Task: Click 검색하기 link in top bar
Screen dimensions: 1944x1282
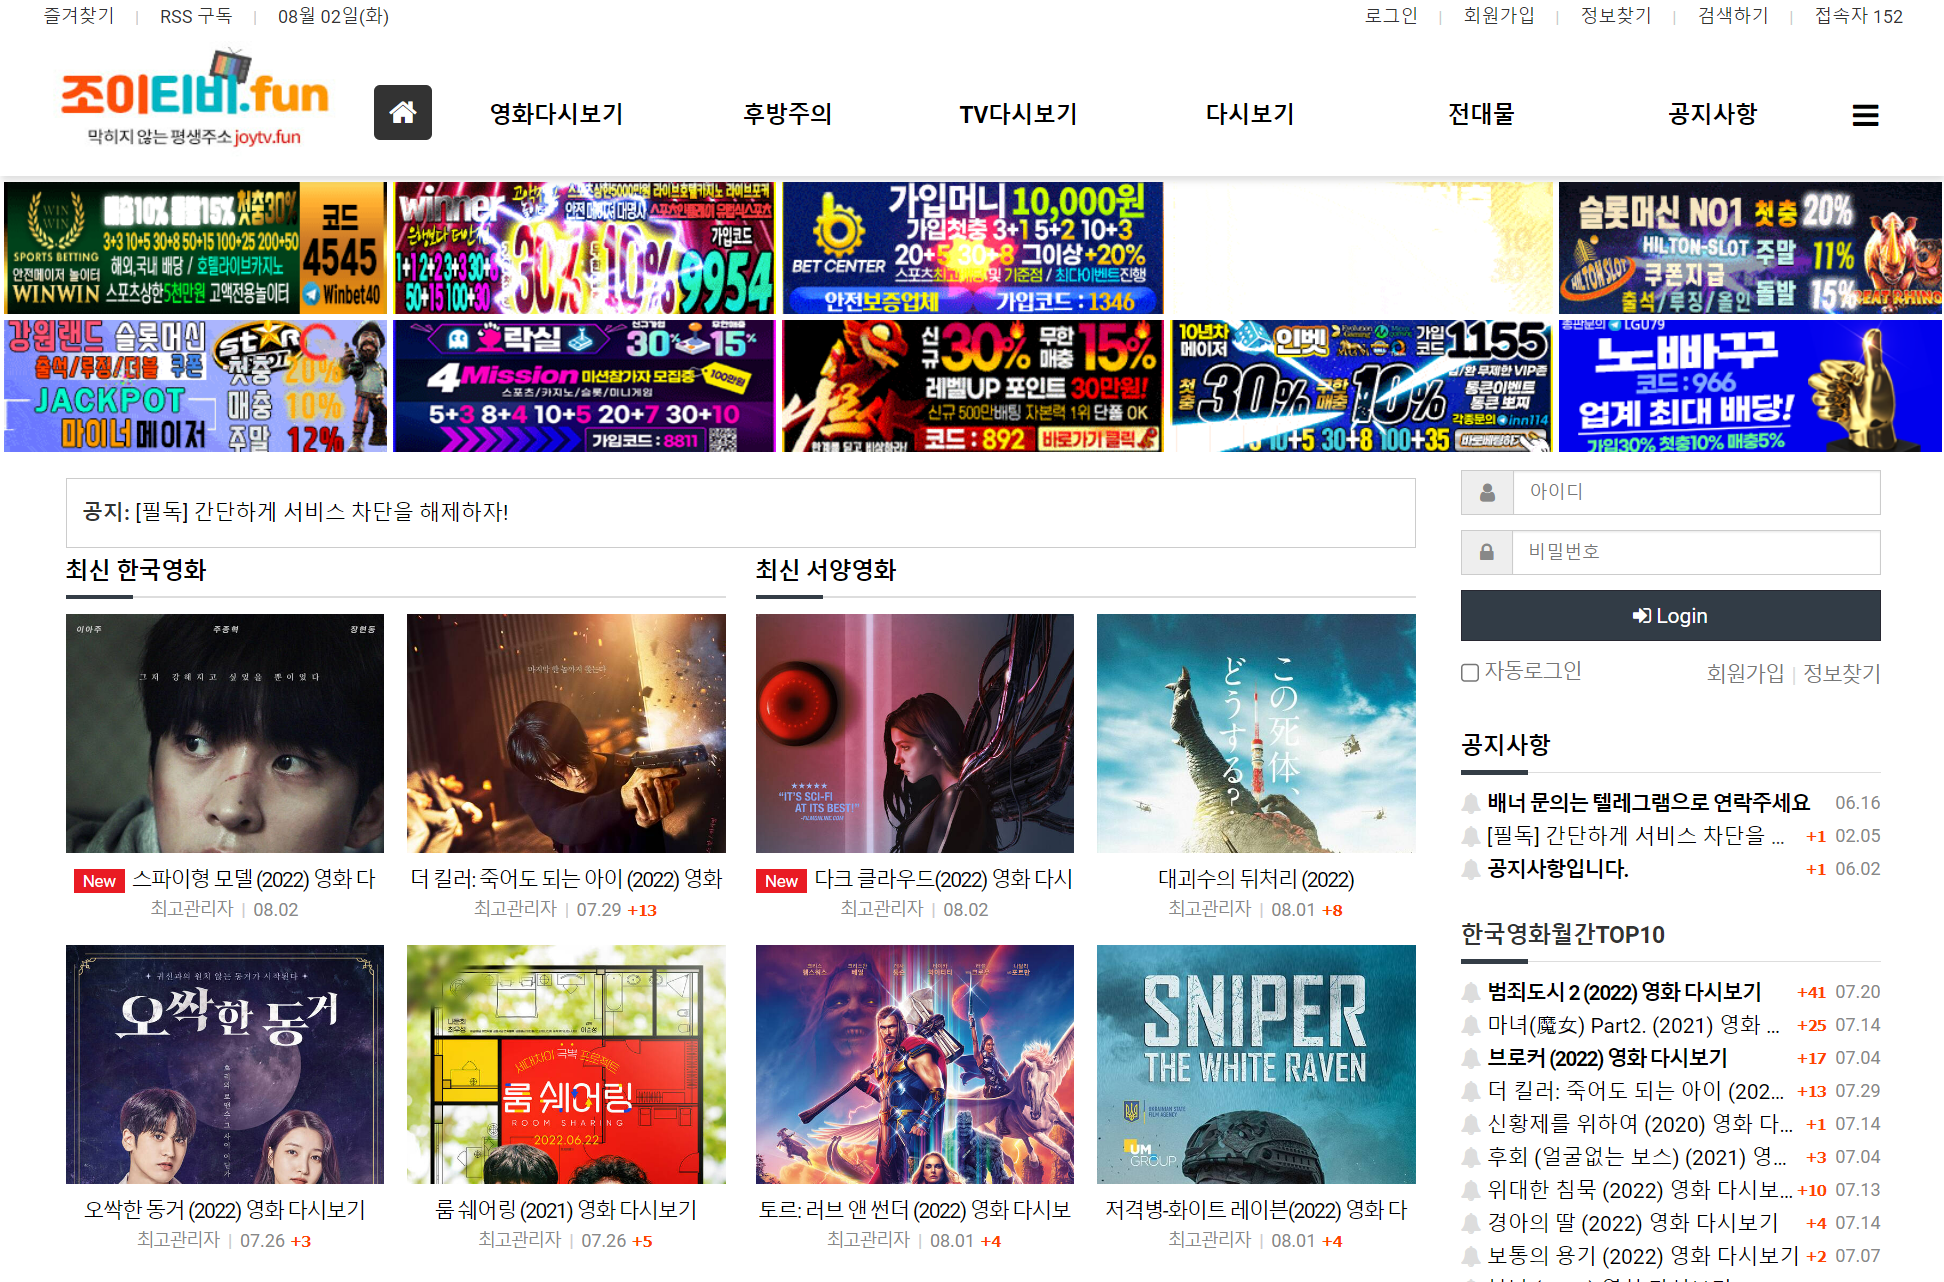Action: coord(1733,16)
